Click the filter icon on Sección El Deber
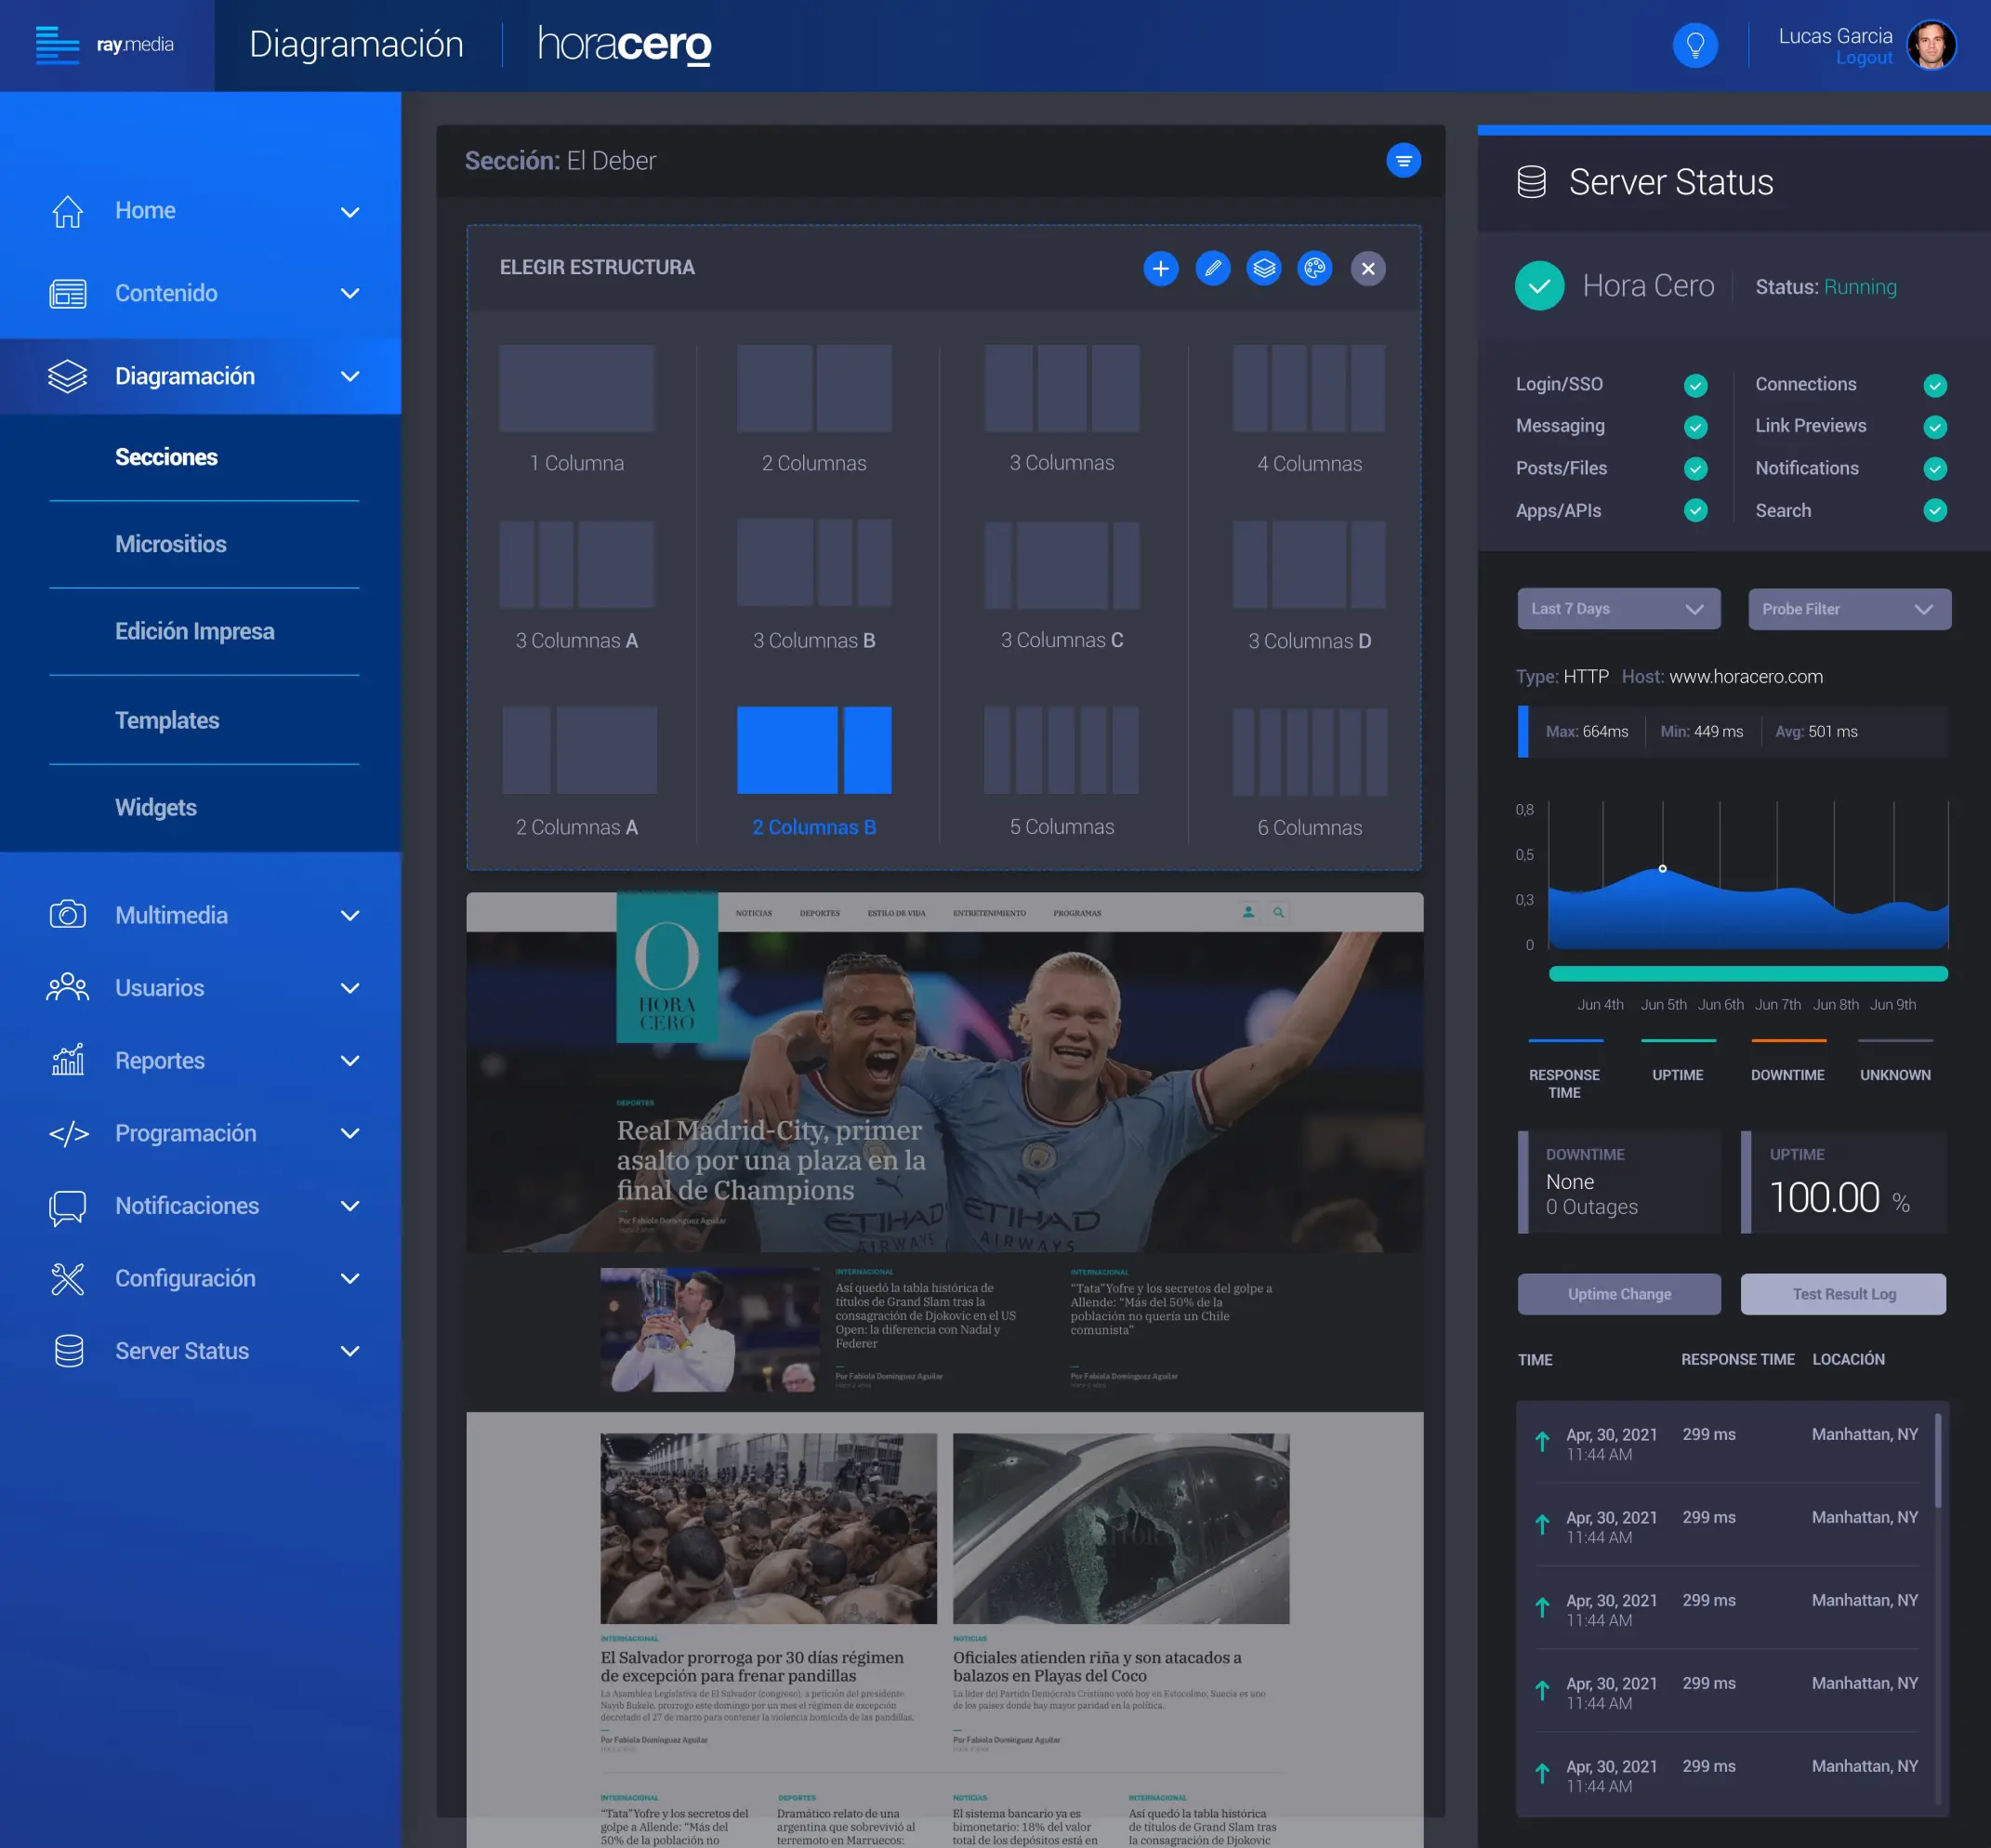 click(1404, 160)
